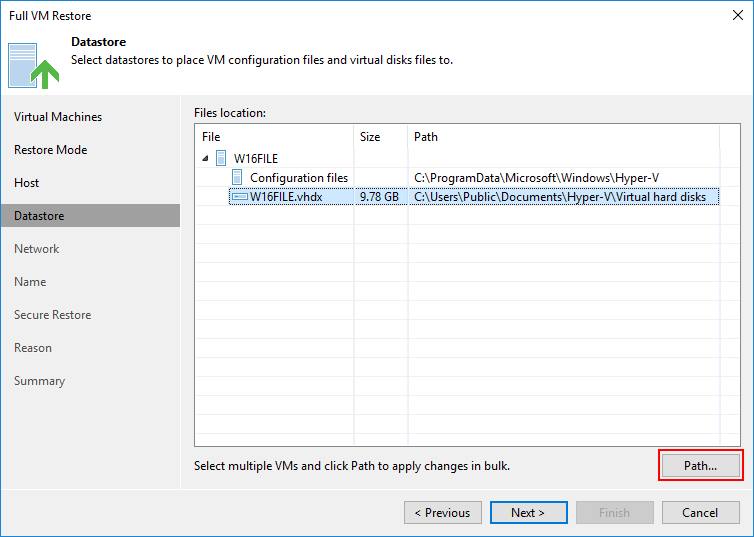Go to the Next > step

528,512
